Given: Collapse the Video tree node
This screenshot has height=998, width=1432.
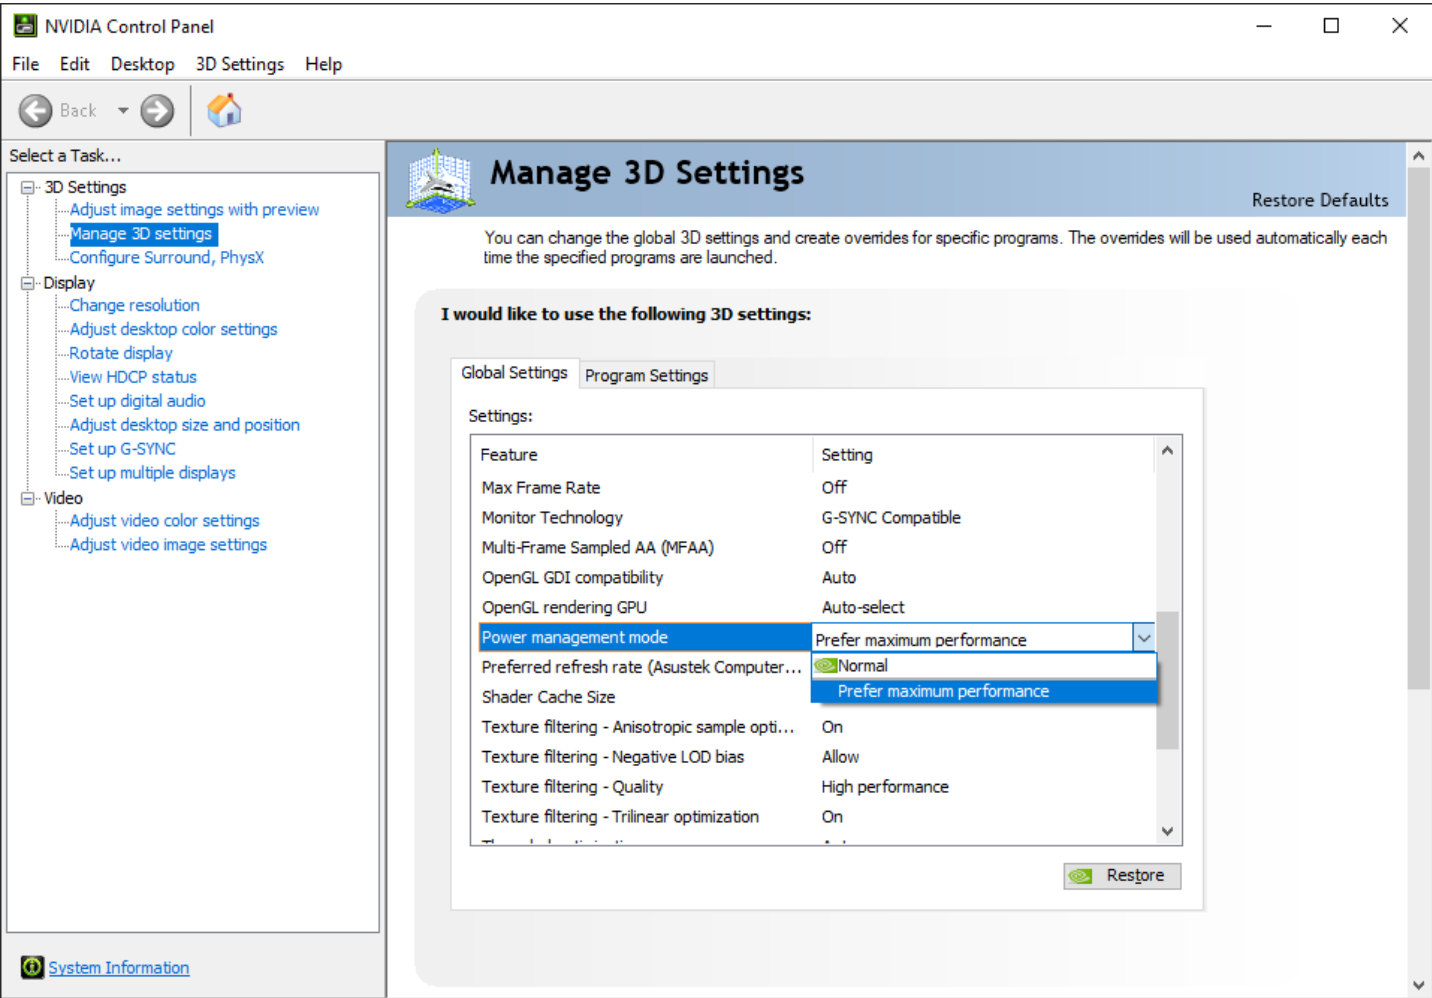Looking at the screenshot, I should point(28,498).
